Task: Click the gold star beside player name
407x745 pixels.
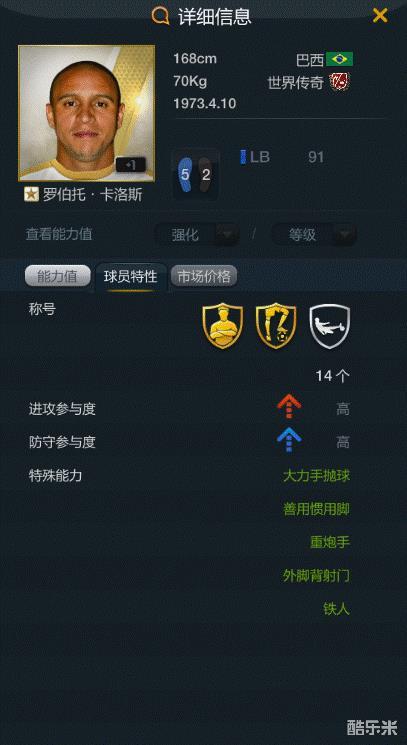Action: click(31, 194)
